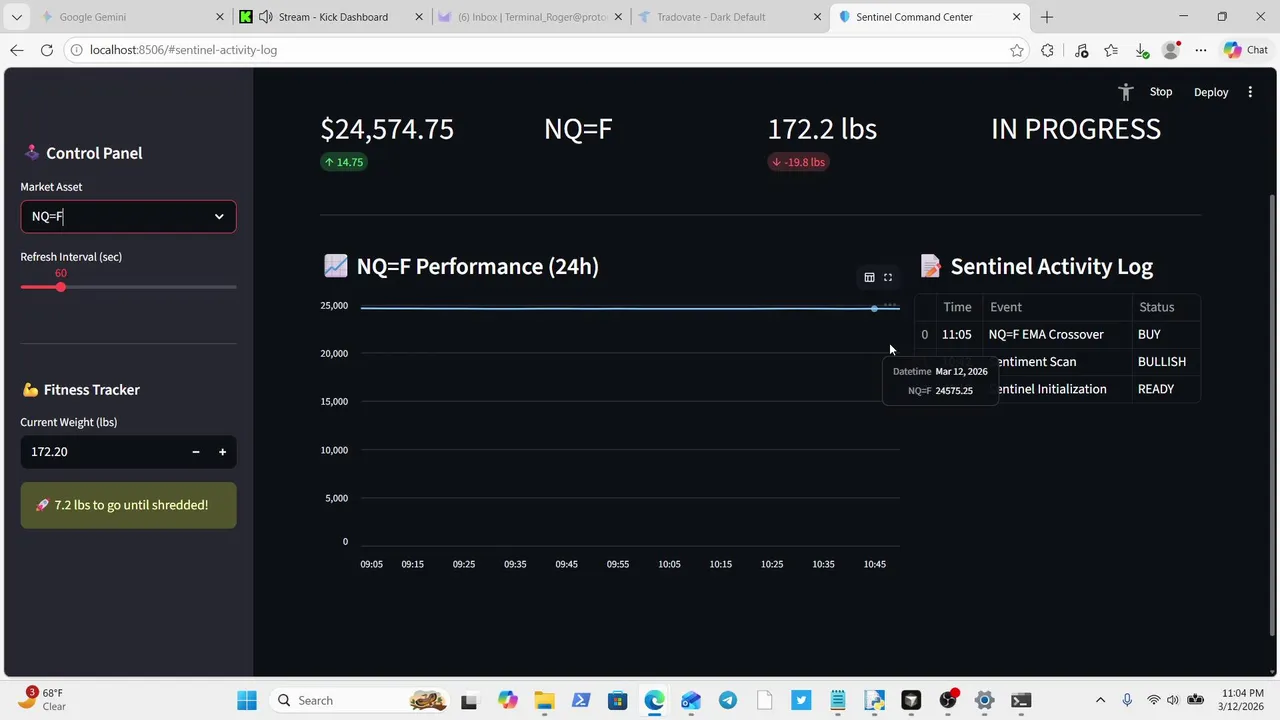
Task: Open the browser media controls icon
Action: [1081, 50]
